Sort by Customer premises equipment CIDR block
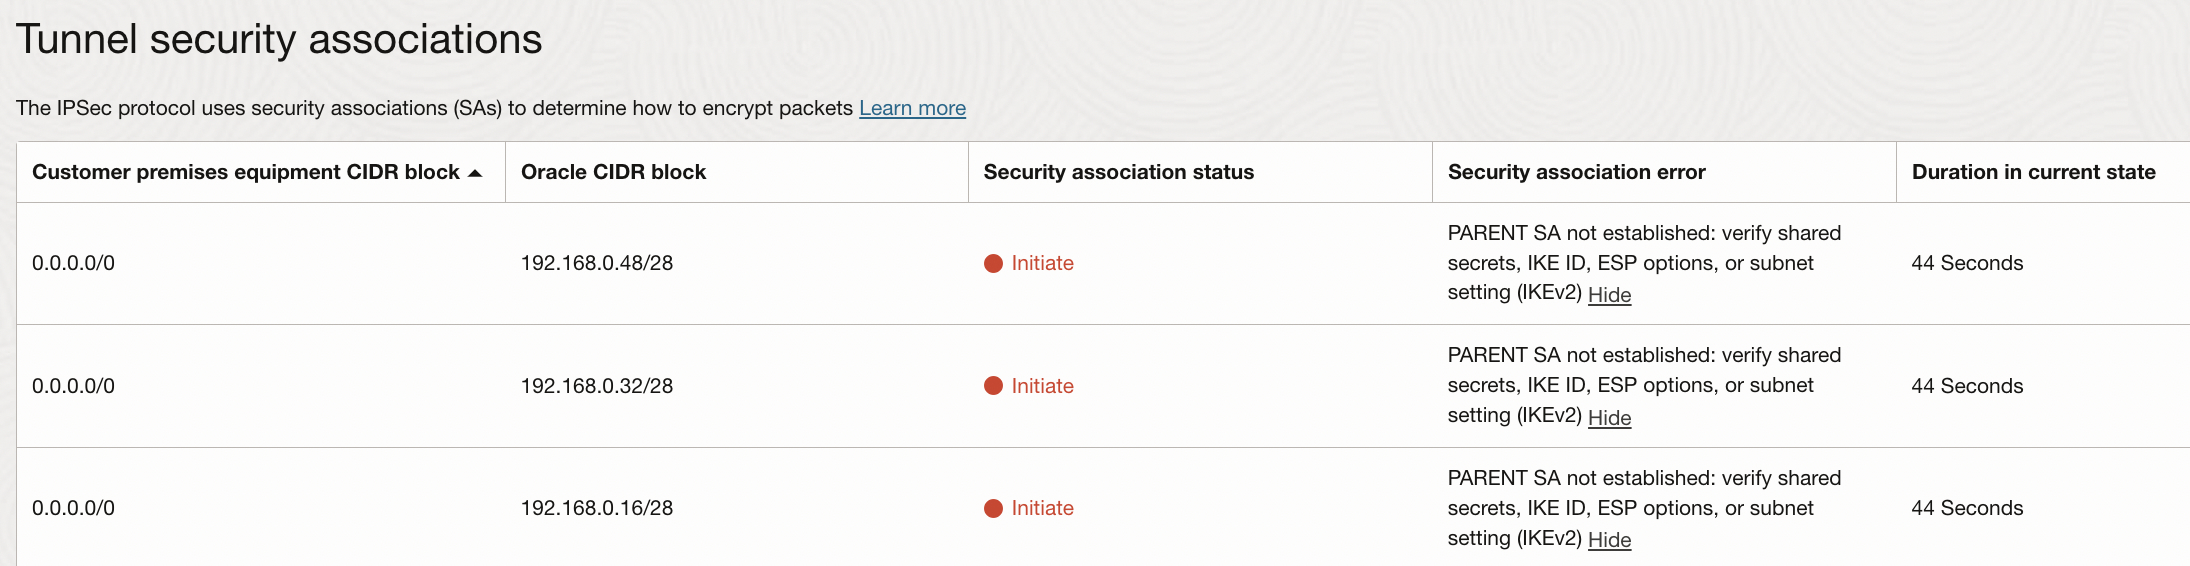Screen dimensions: 2190x566 tap(245, 172)
